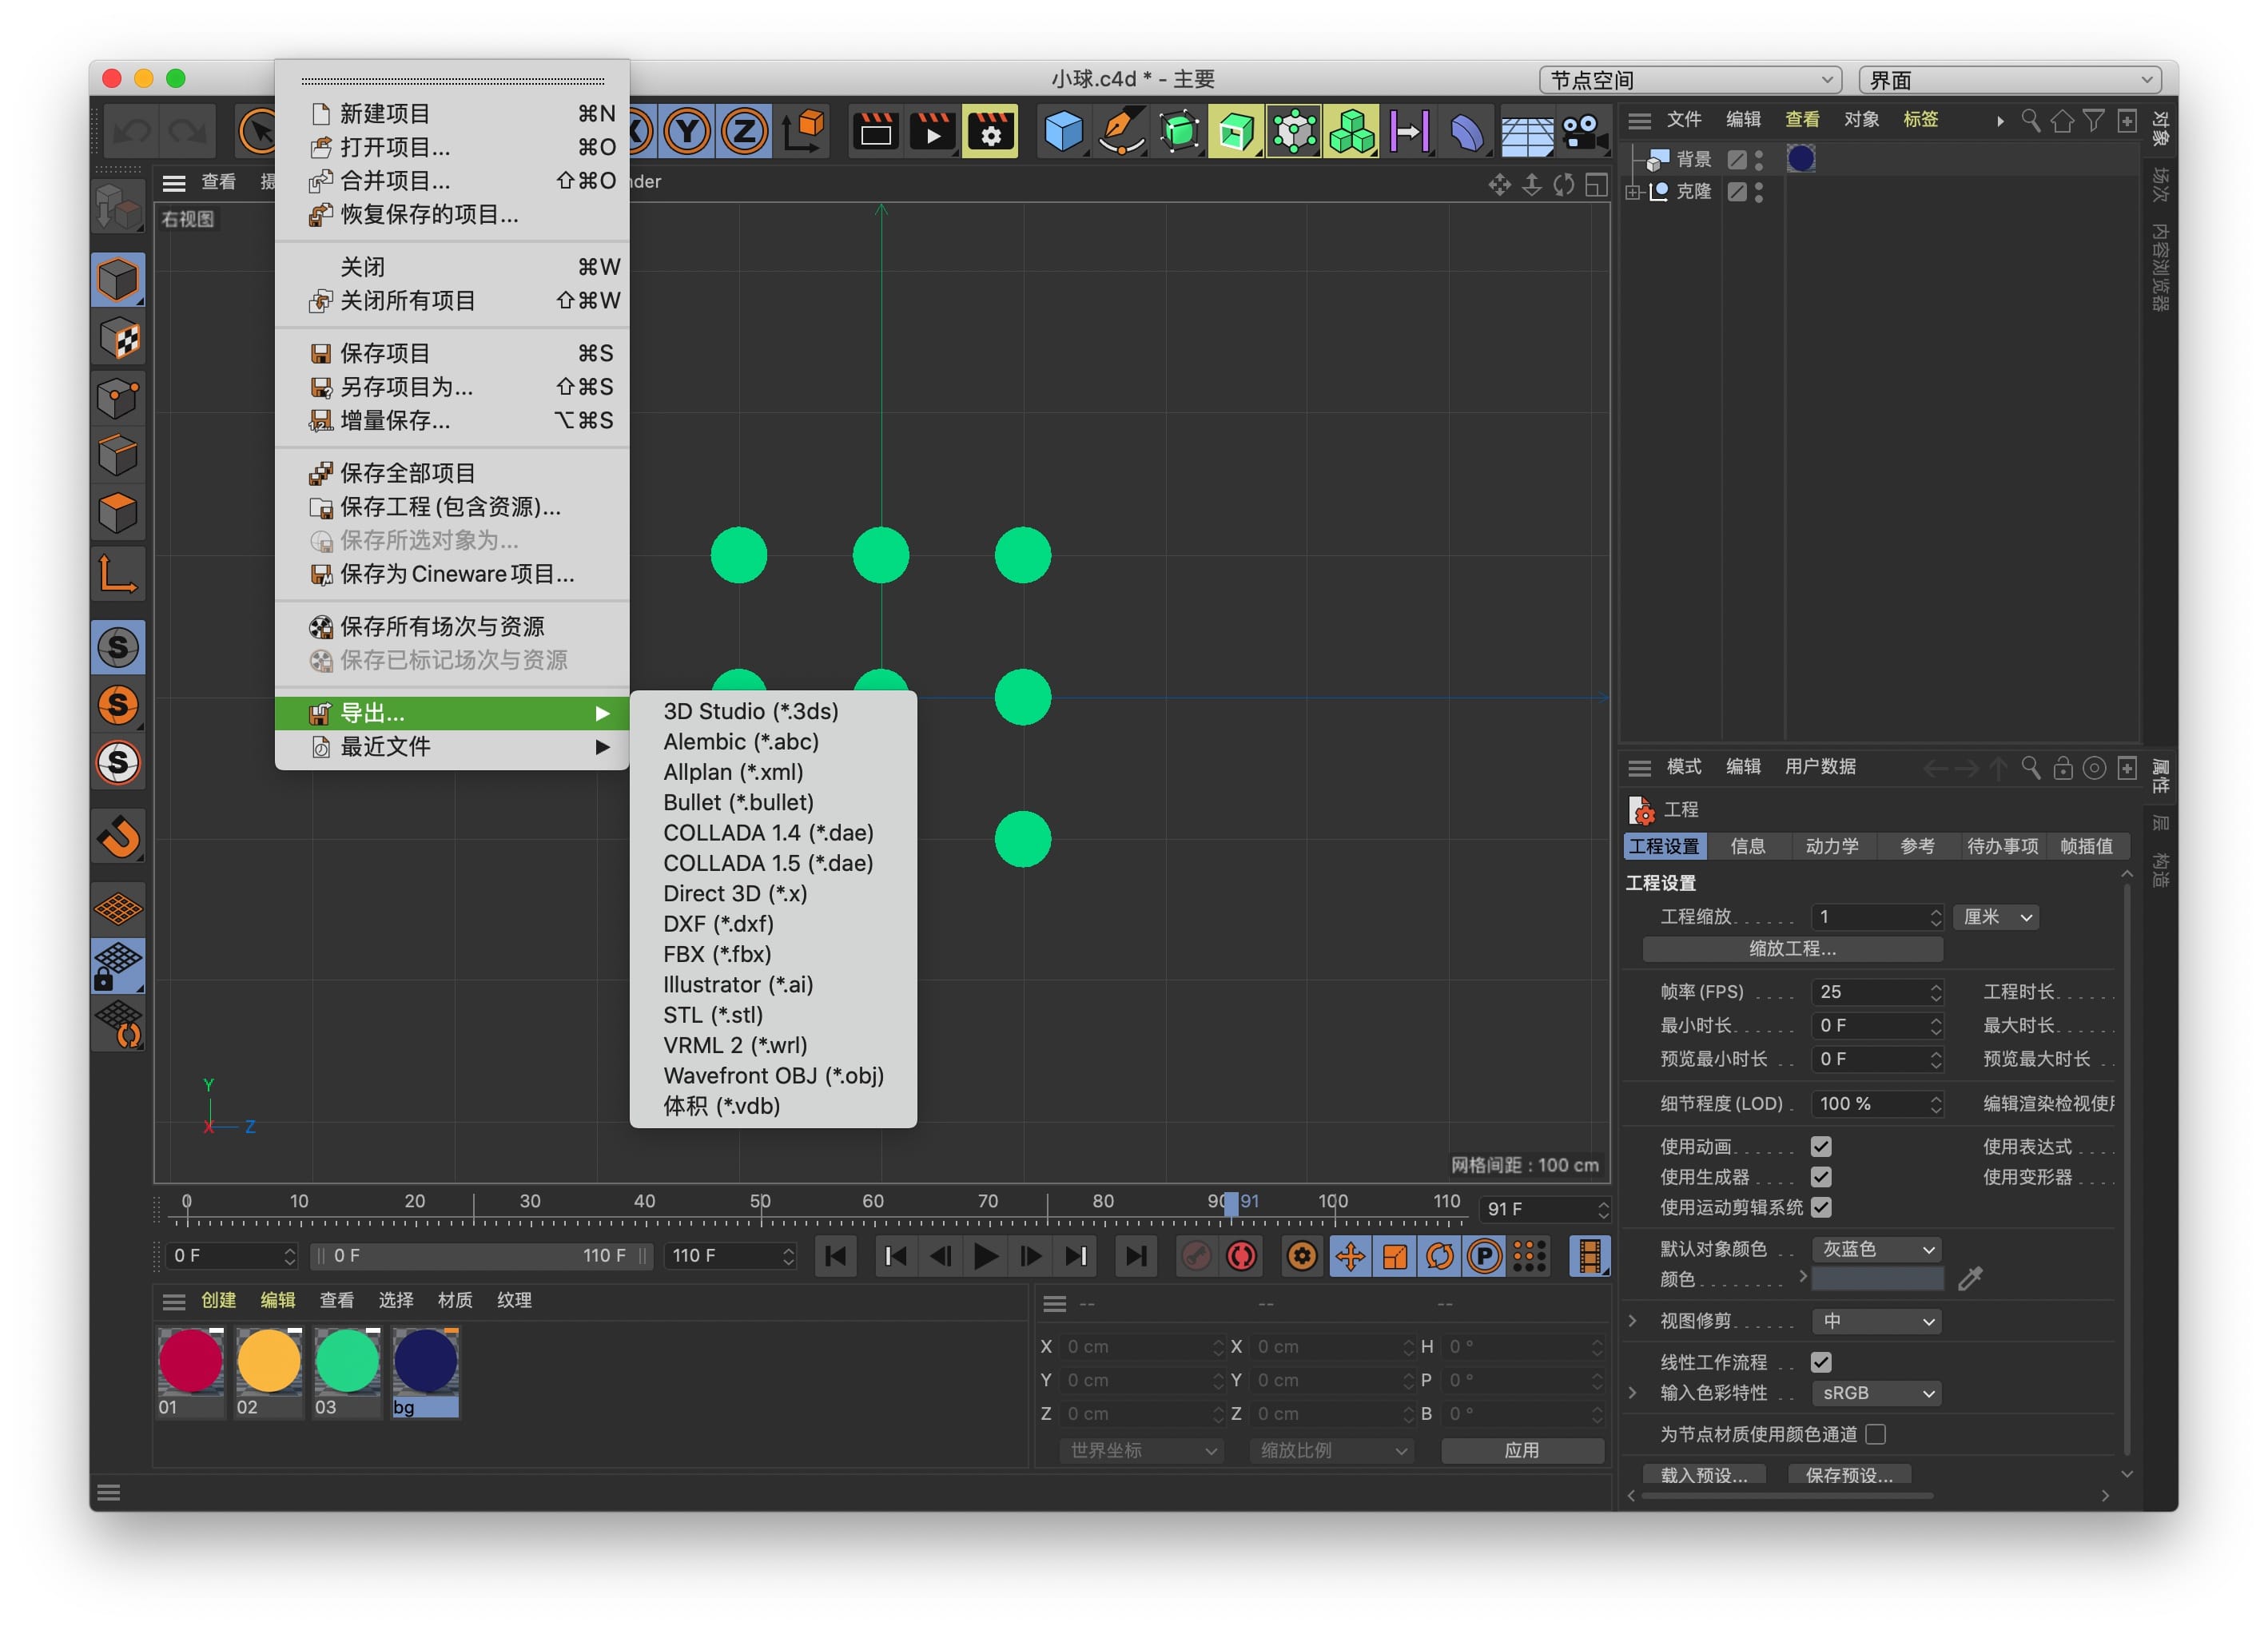Image resolution: width=2268 pixels, height=1630 pixels.
Task: Select the blue Cube primitive icon
Action: [x=1062, y=131]
